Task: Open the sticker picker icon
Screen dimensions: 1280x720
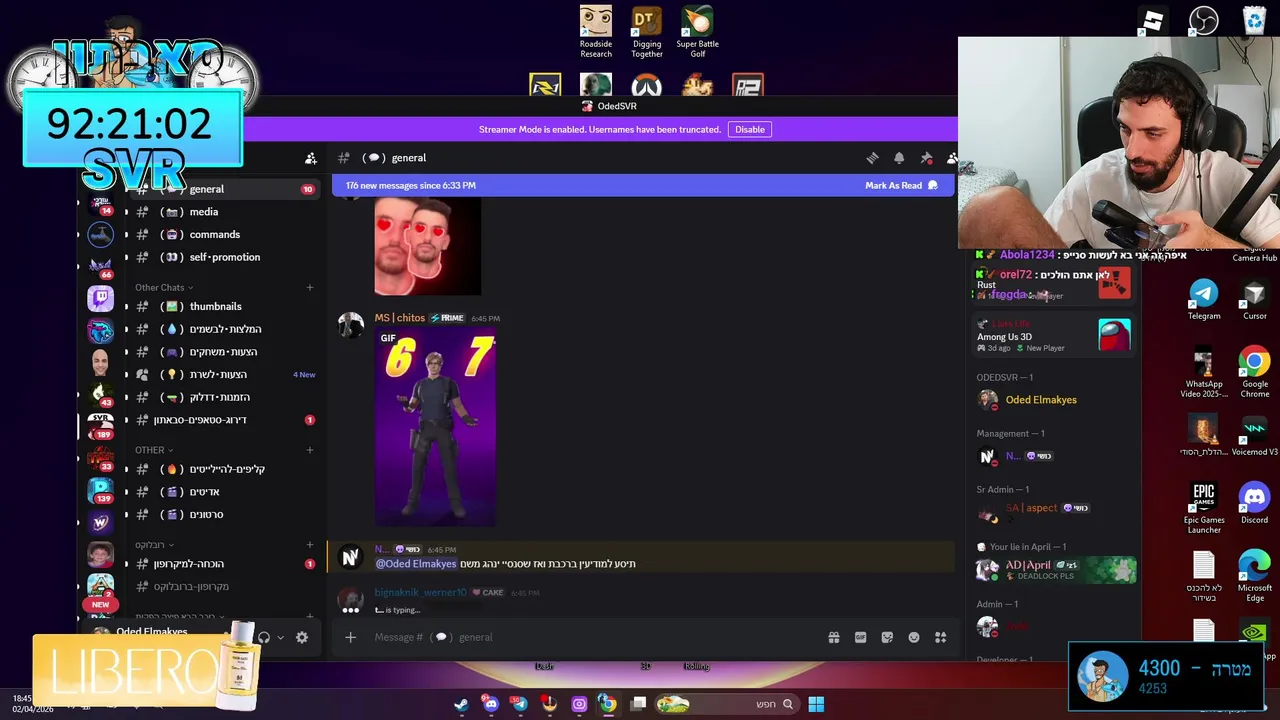Action: click(887, 637)
